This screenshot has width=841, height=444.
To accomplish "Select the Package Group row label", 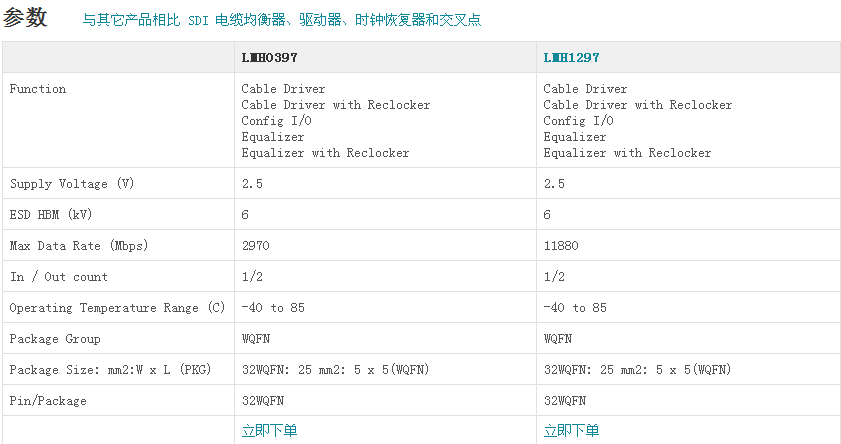I will pyautogui.click(x=55, y=339).
